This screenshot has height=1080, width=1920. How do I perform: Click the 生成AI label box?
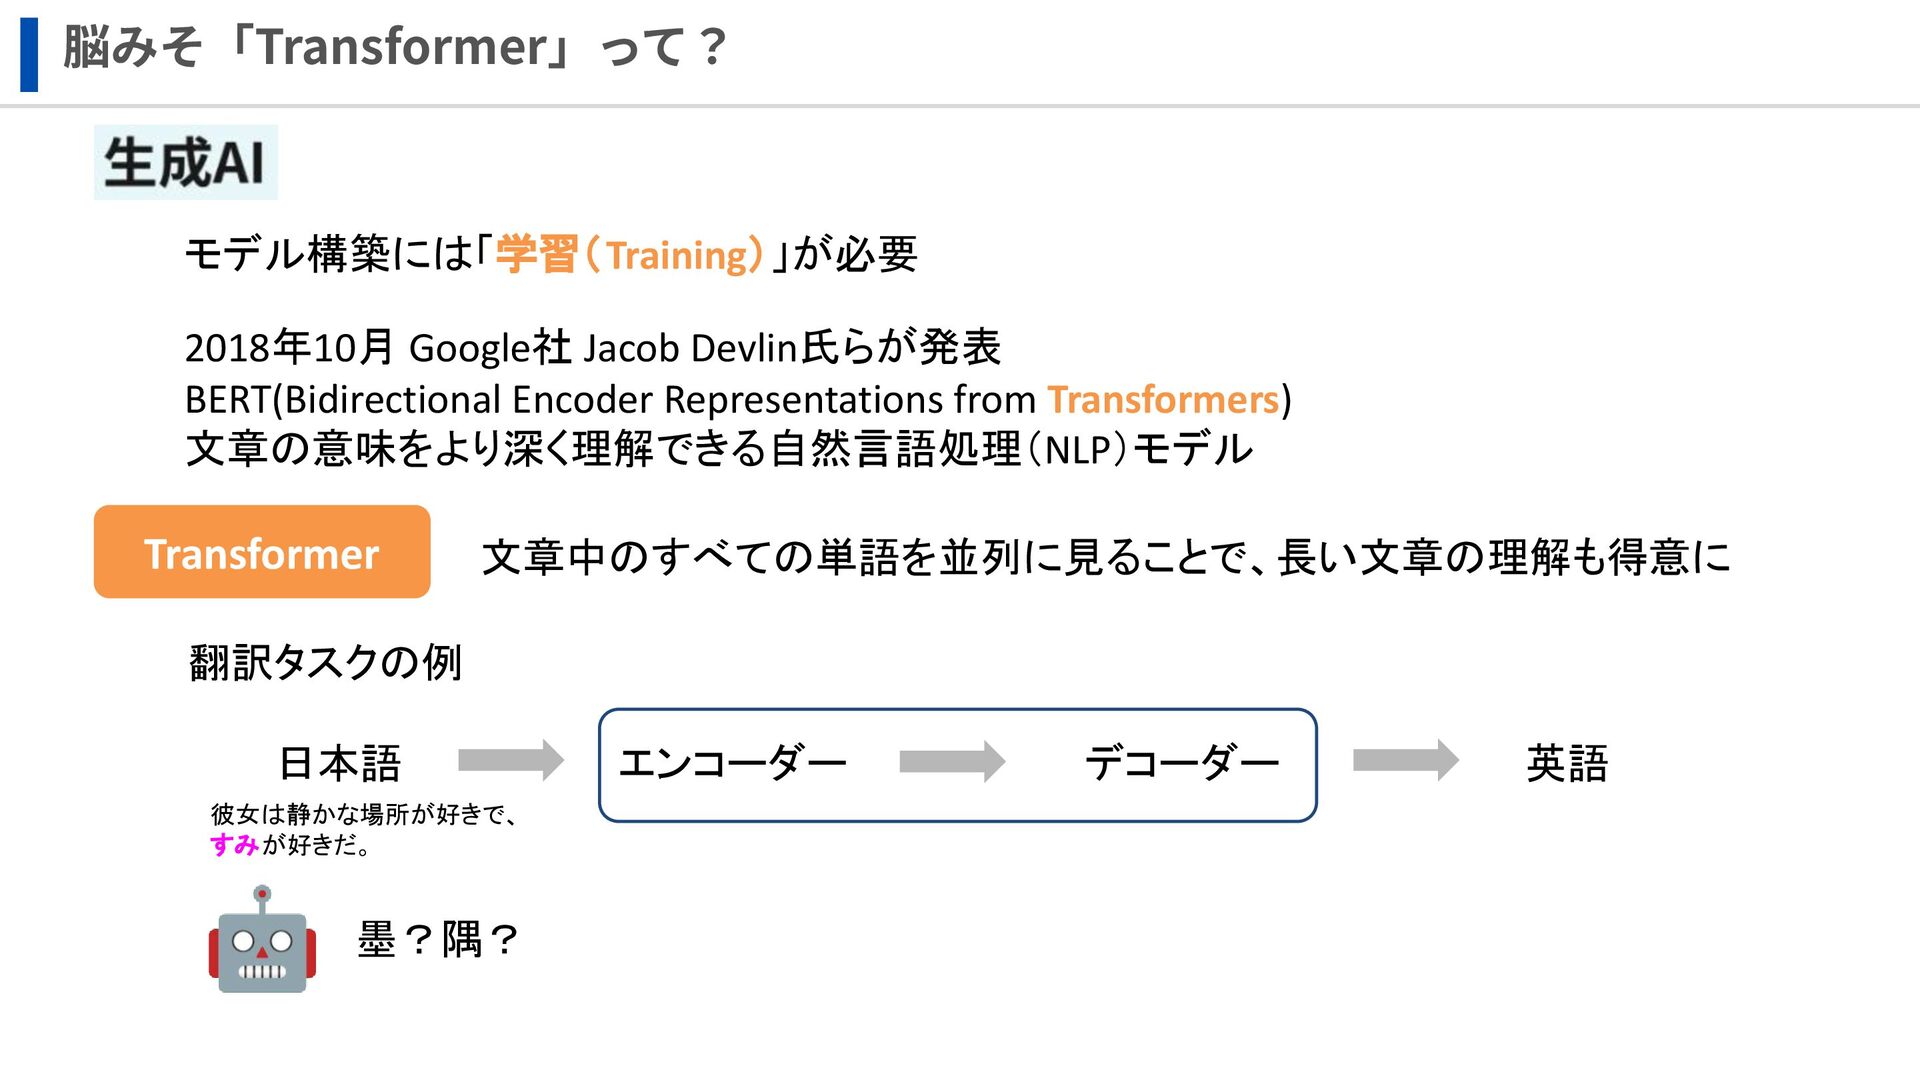click(186, 162)
